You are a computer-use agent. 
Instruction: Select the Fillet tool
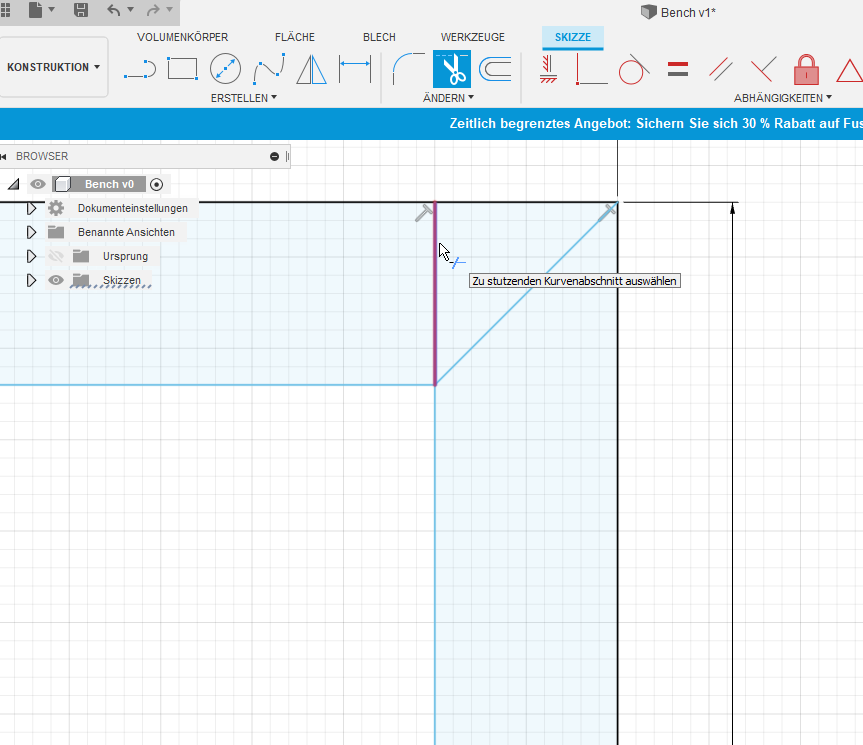(x=408, y=69)
